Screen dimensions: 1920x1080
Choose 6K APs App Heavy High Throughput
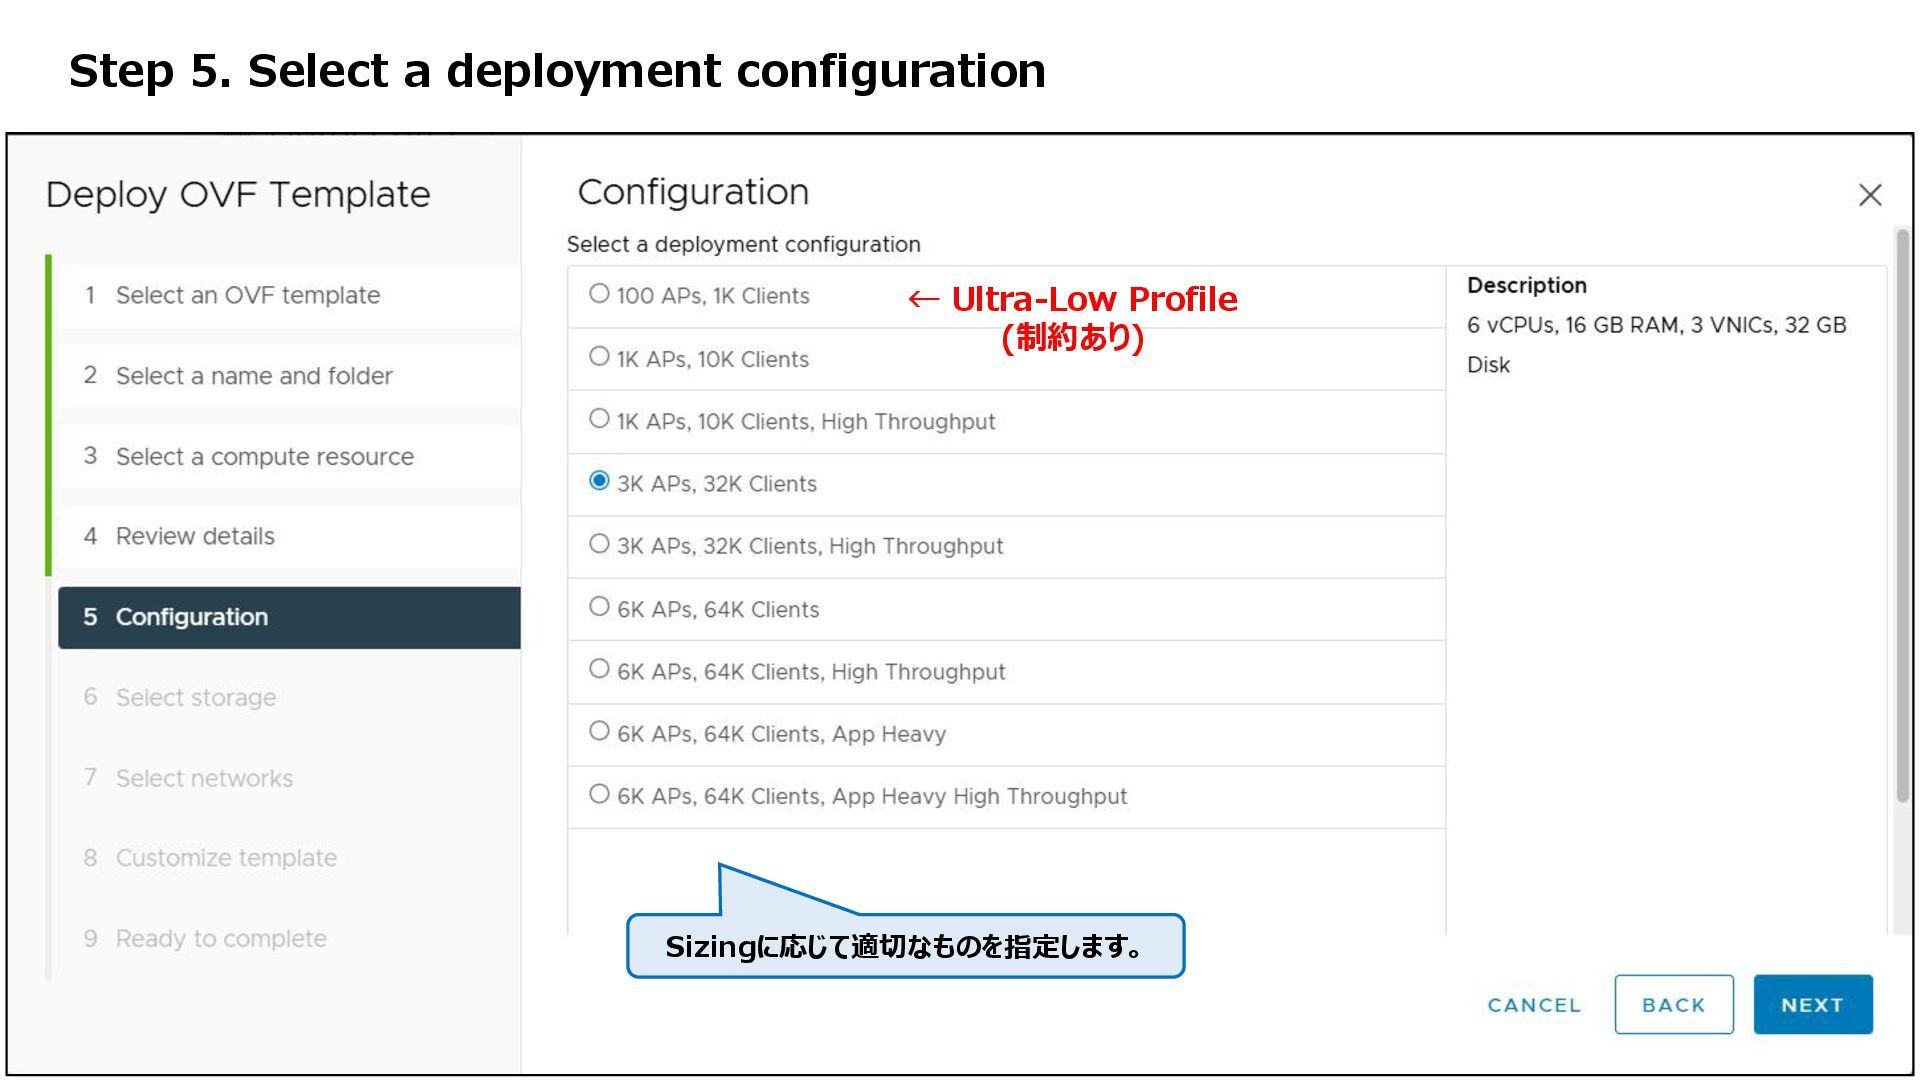(599, 794)
